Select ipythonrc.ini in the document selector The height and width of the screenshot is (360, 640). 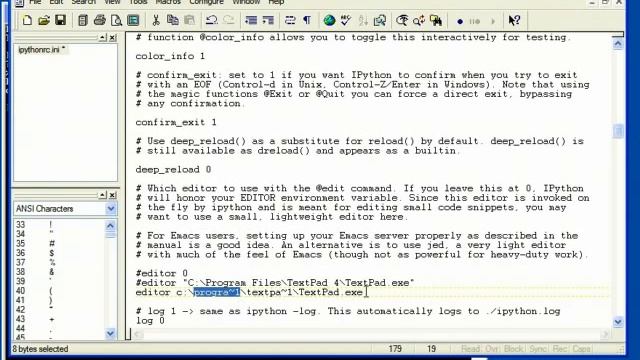(42, 50)
